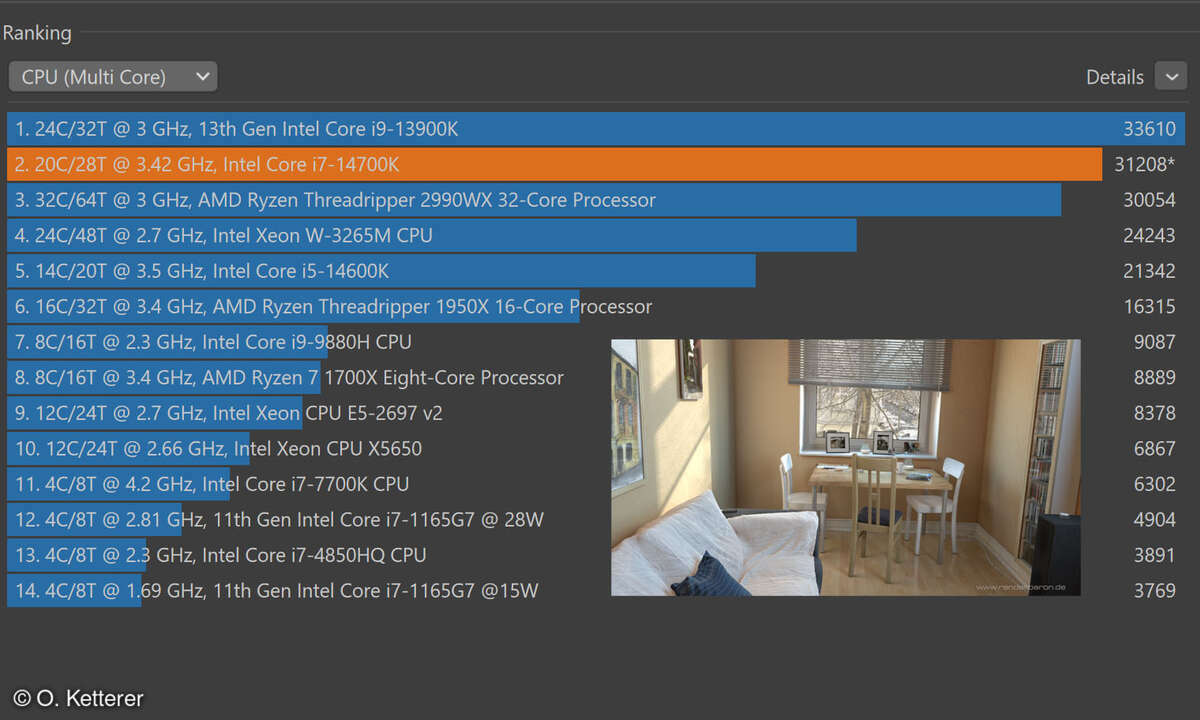Click the score value 3769
The height and width of the screenshot is (720, 1200).
1155,591
